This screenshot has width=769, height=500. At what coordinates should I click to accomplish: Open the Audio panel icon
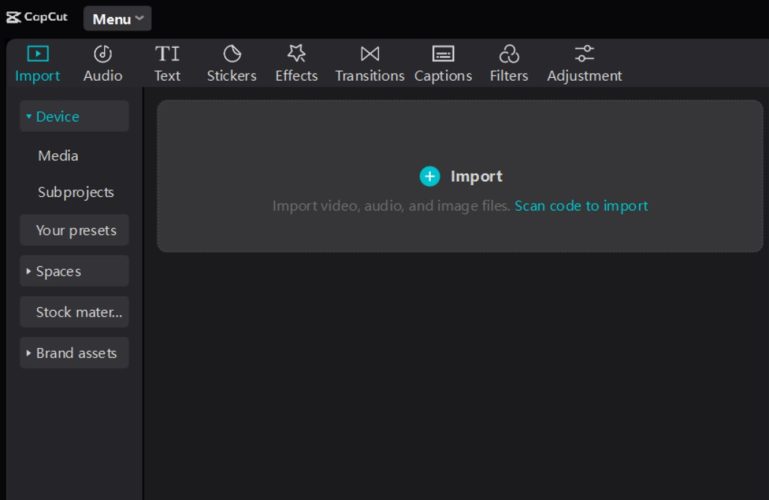coord(102,54)
